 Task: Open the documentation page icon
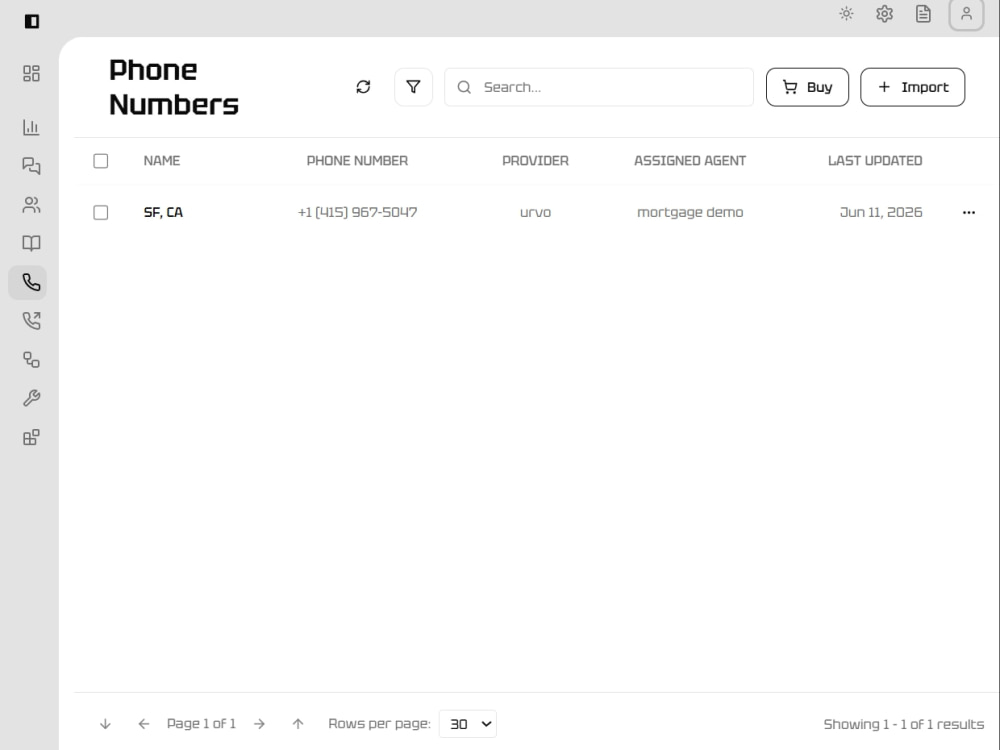[923, 14]
